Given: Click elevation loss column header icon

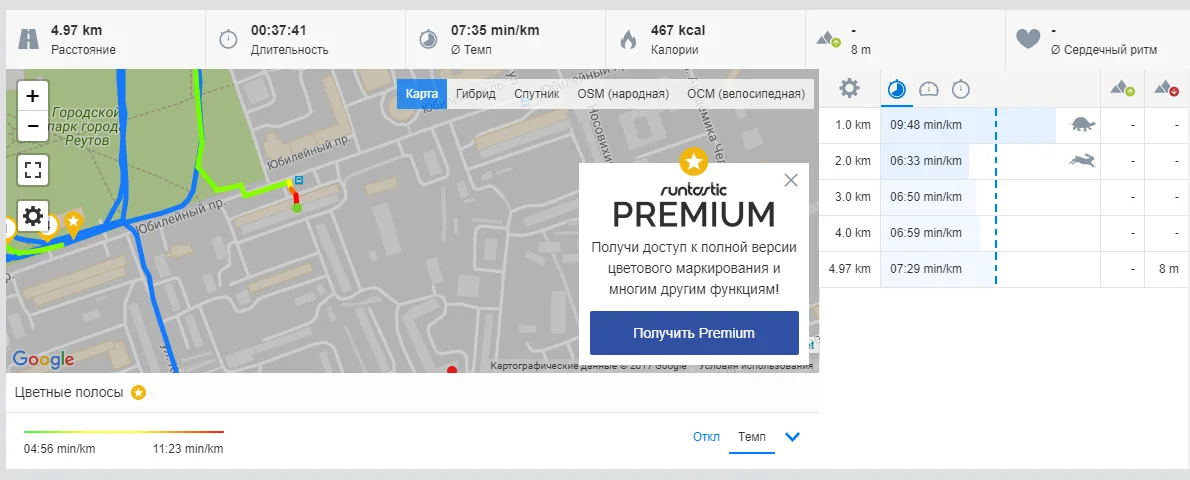Looking at the screenshot, I should 1166,89.
